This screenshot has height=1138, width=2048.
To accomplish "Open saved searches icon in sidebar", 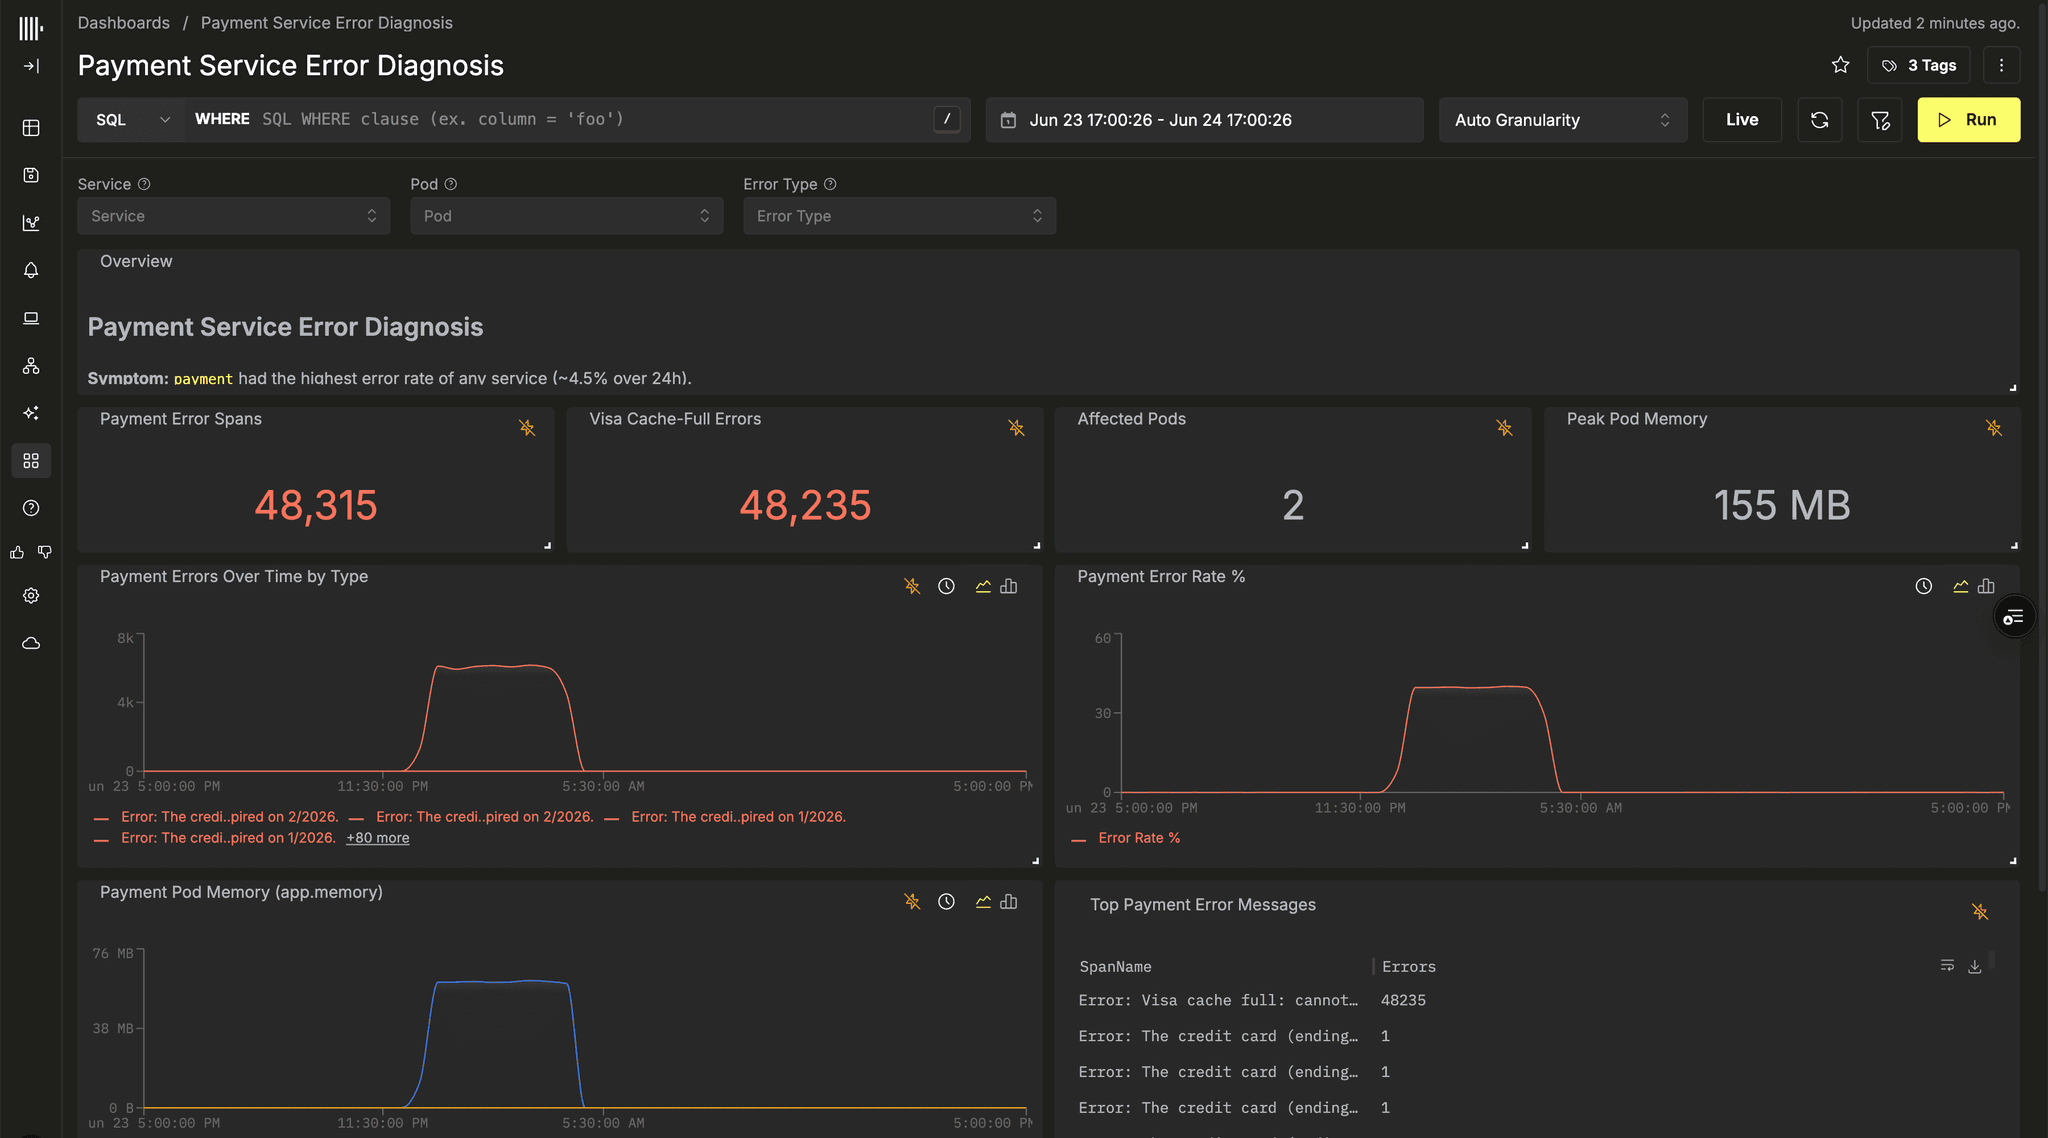I will (31, 175).
